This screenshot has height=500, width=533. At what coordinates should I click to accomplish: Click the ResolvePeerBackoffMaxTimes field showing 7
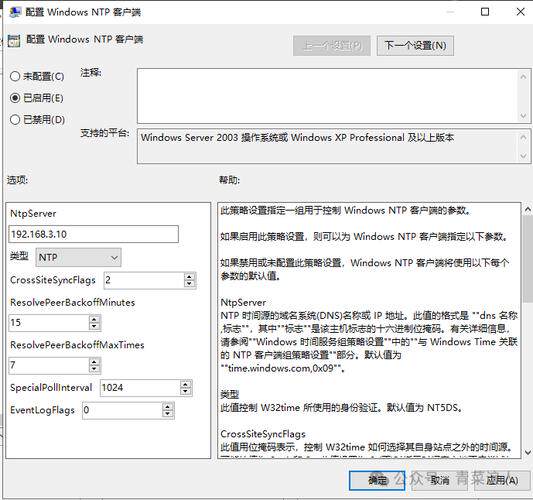click(49, 365)
